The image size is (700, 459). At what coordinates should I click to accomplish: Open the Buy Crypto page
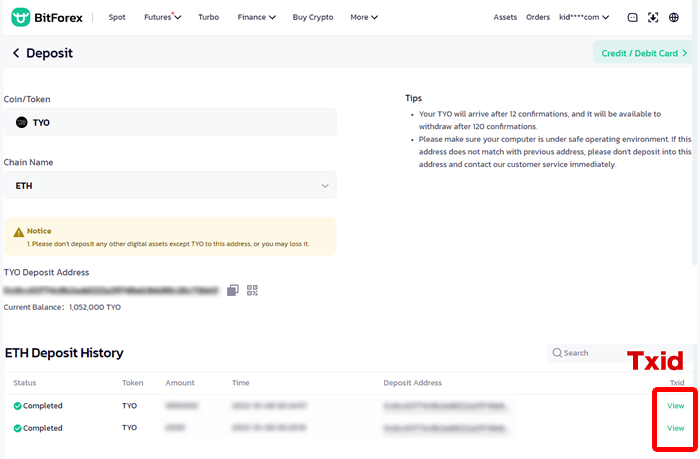[313, 17]
